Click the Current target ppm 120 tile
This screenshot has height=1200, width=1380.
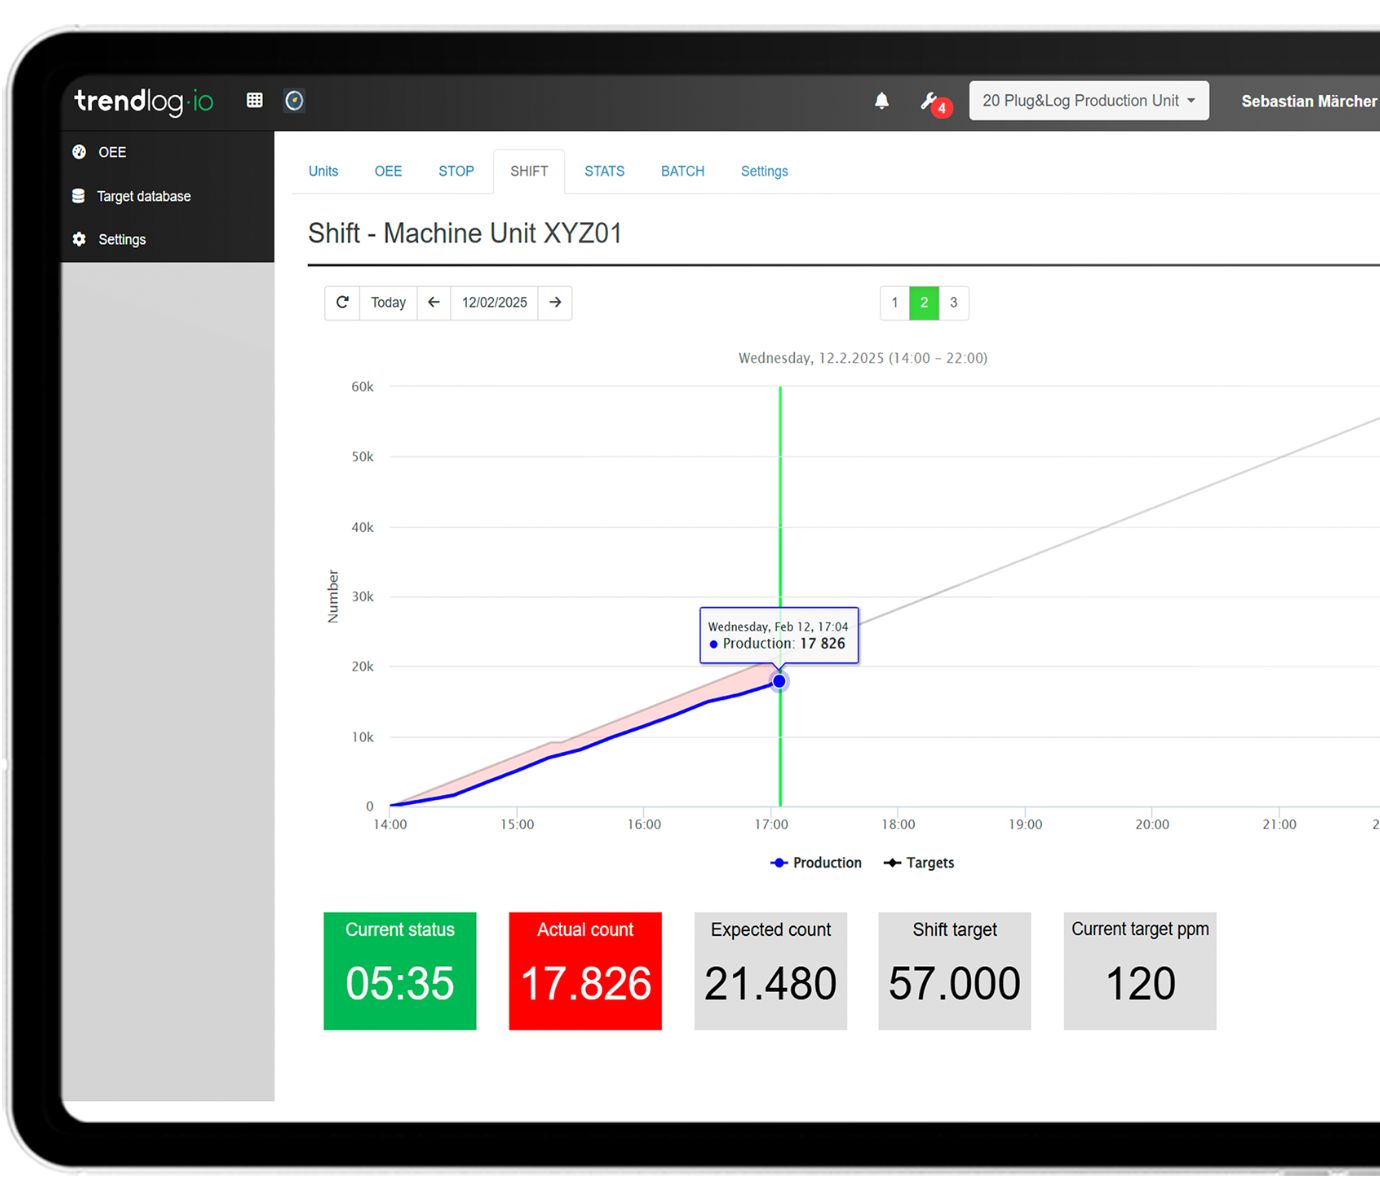[x=1140, y=971]
